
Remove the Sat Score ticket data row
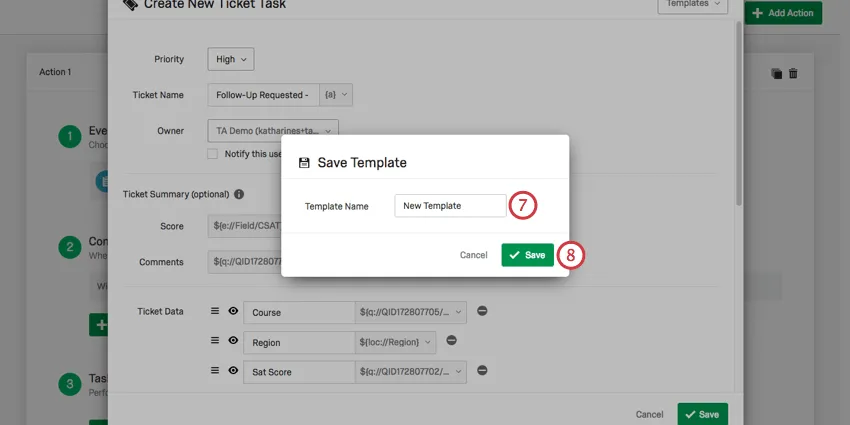(x=482, y=371)
